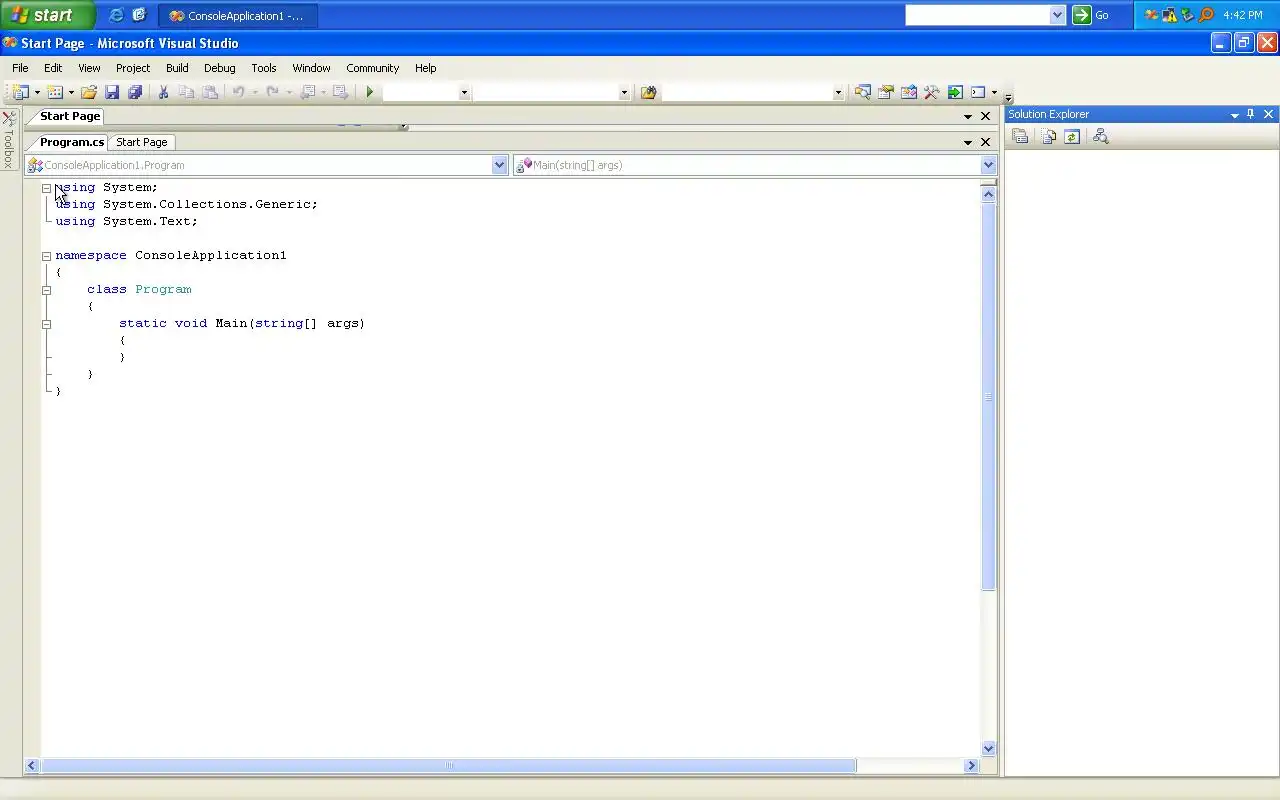Click the Paste clipboard icon

(x=209, y=92)
